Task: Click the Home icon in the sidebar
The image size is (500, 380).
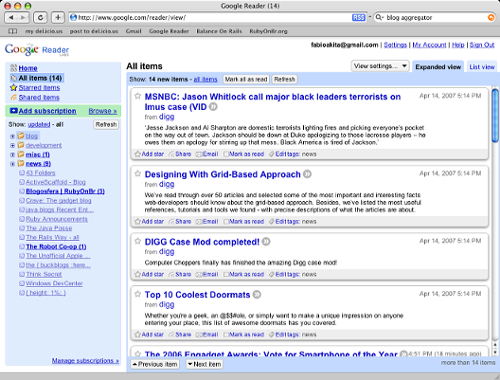Action: pyautogui.click(x=14, y=68)
